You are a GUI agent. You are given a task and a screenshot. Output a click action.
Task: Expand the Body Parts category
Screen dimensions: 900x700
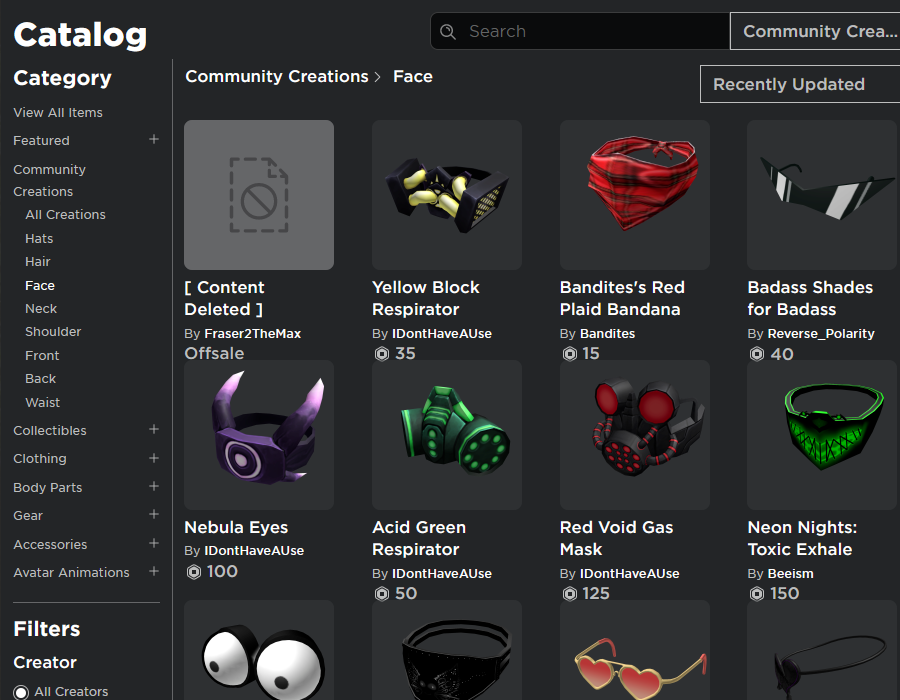[154, 486]
